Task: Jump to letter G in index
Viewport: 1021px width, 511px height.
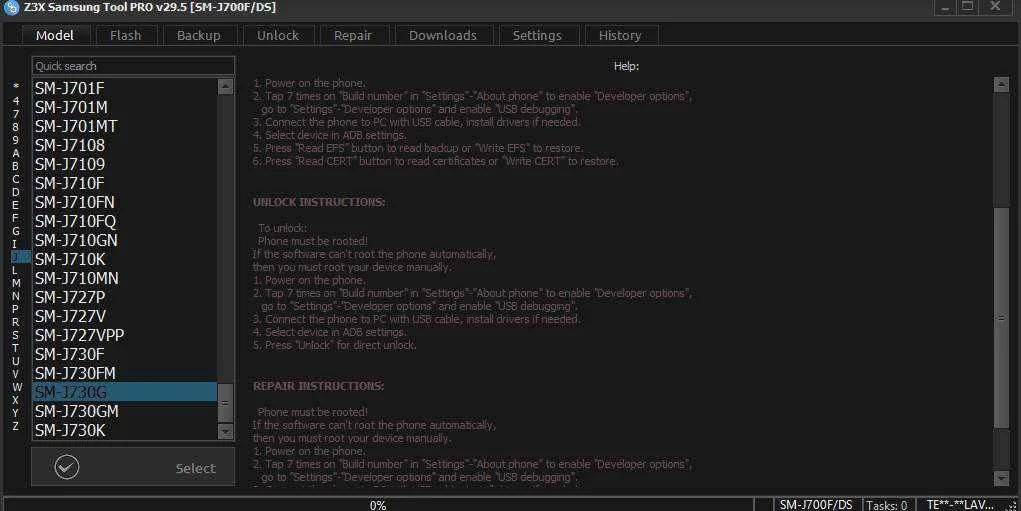Action: (16, 231)
